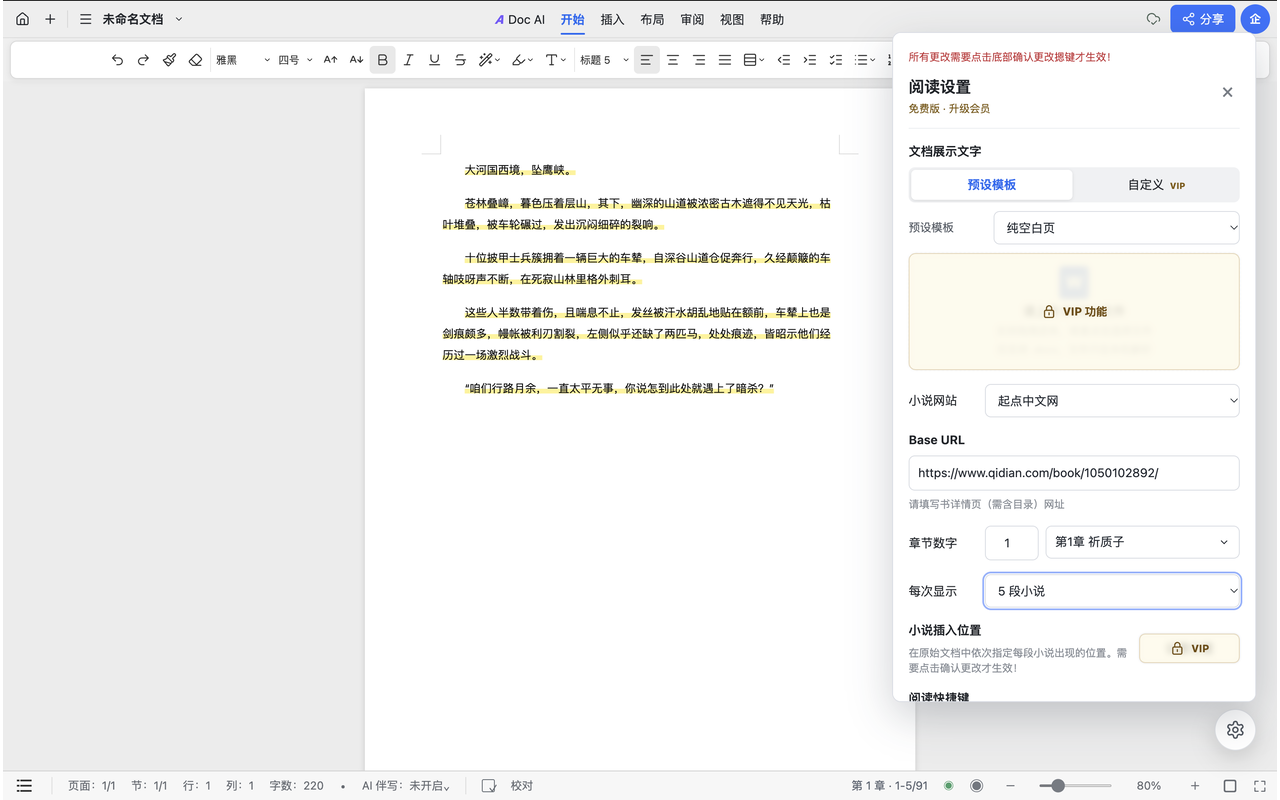
Task: Switch to full screen view icon
Action: 1260,786
